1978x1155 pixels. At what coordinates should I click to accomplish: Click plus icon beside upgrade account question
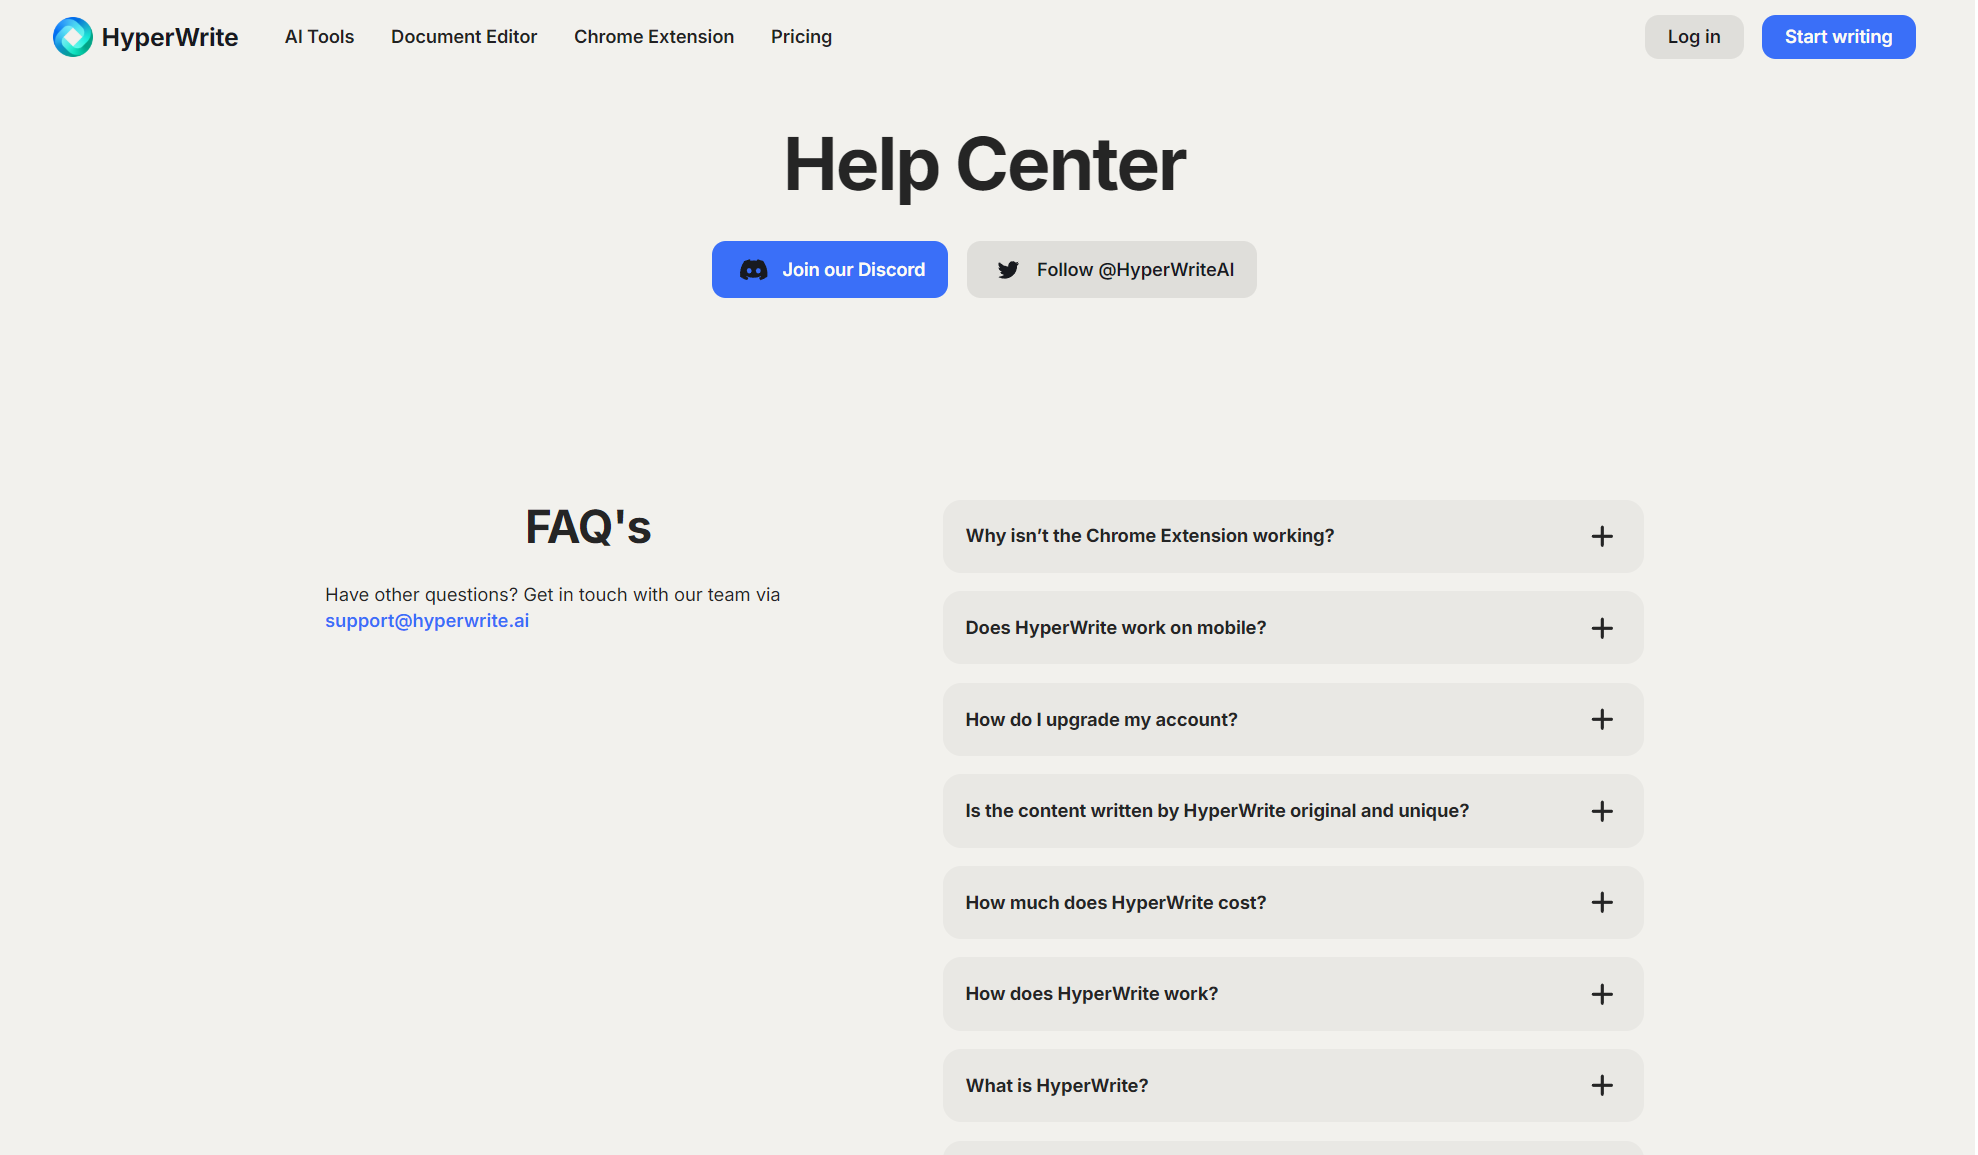[1602, 720]
